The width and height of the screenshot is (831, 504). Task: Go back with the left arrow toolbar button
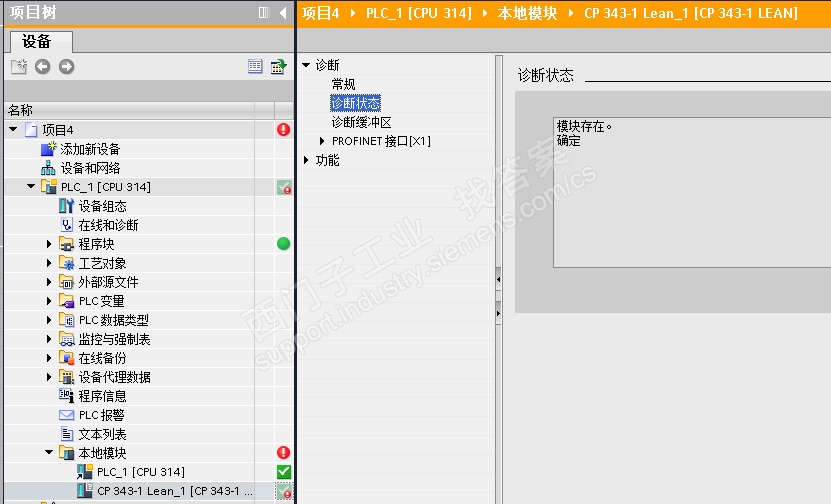(x=42, y=67)
